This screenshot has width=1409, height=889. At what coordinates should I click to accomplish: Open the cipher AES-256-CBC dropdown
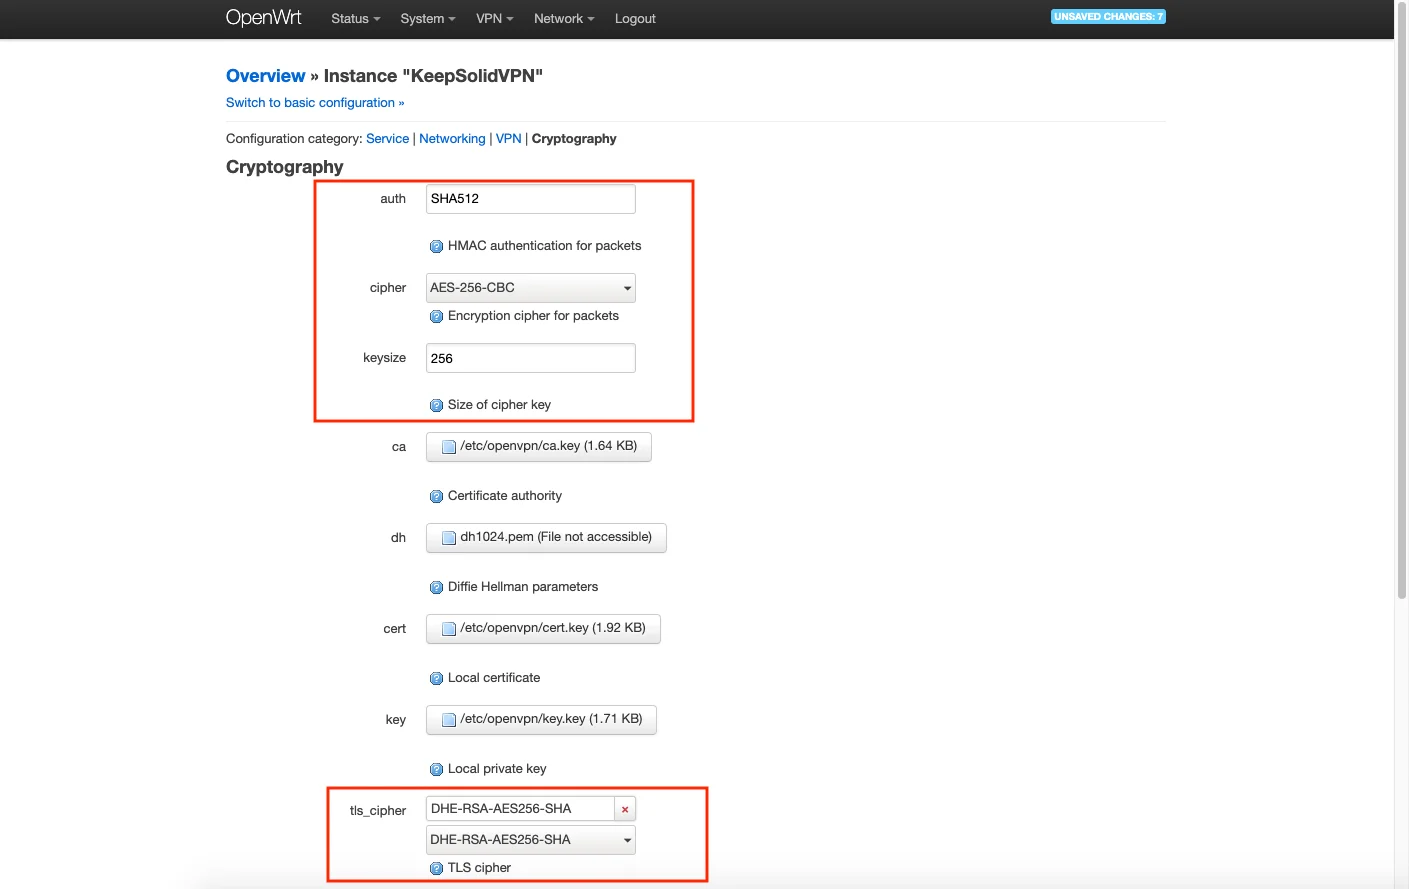(530, 288)
